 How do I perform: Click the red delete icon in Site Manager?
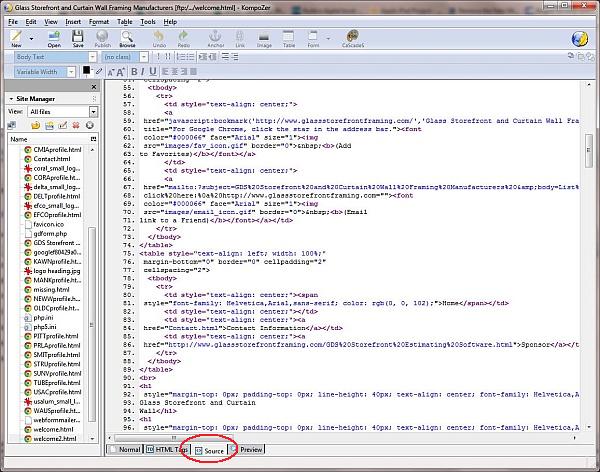click(x=76, y=125)
